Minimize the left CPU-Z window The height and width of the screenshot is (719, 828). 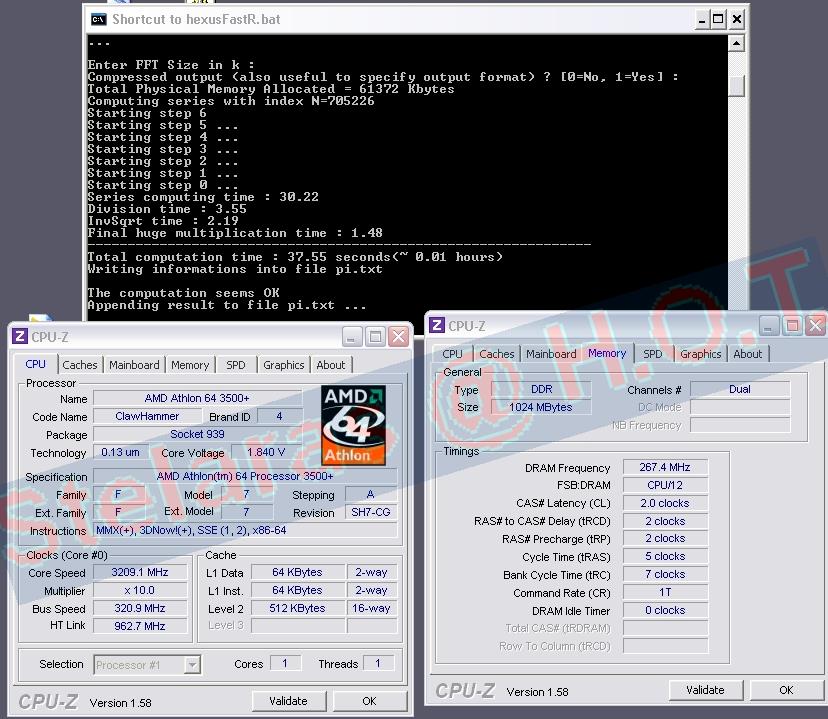[x=352, y=336]
